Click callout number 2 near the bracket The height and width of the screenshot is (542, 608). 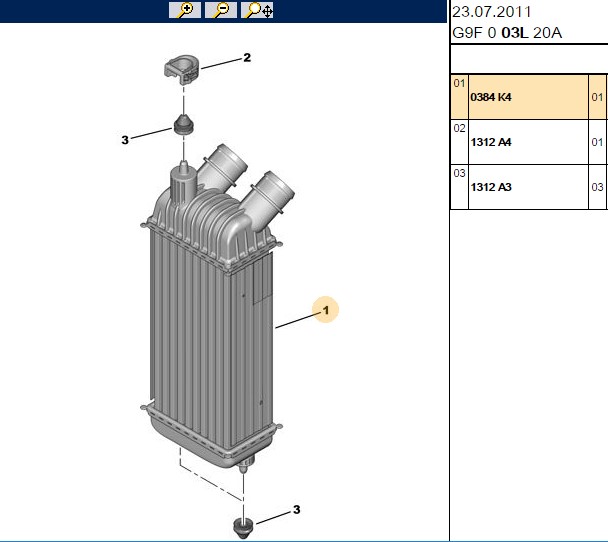[247, 58]
